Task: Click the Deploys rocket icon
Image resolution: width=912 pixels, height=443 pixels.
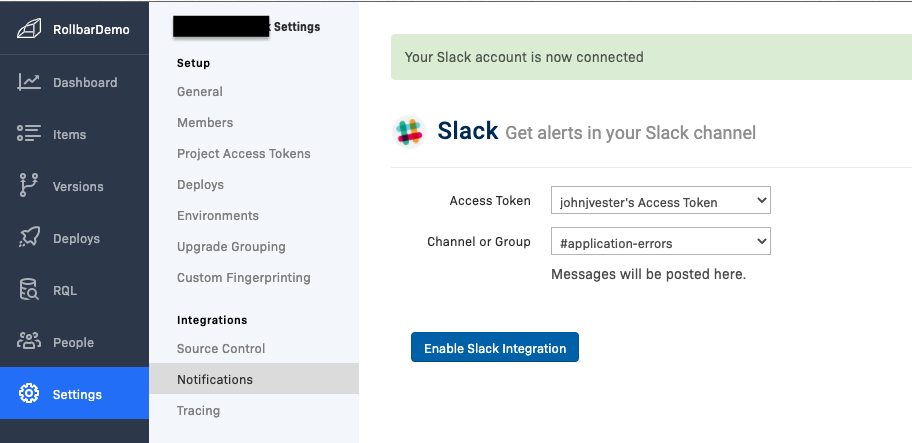Action: pos(29,238)
